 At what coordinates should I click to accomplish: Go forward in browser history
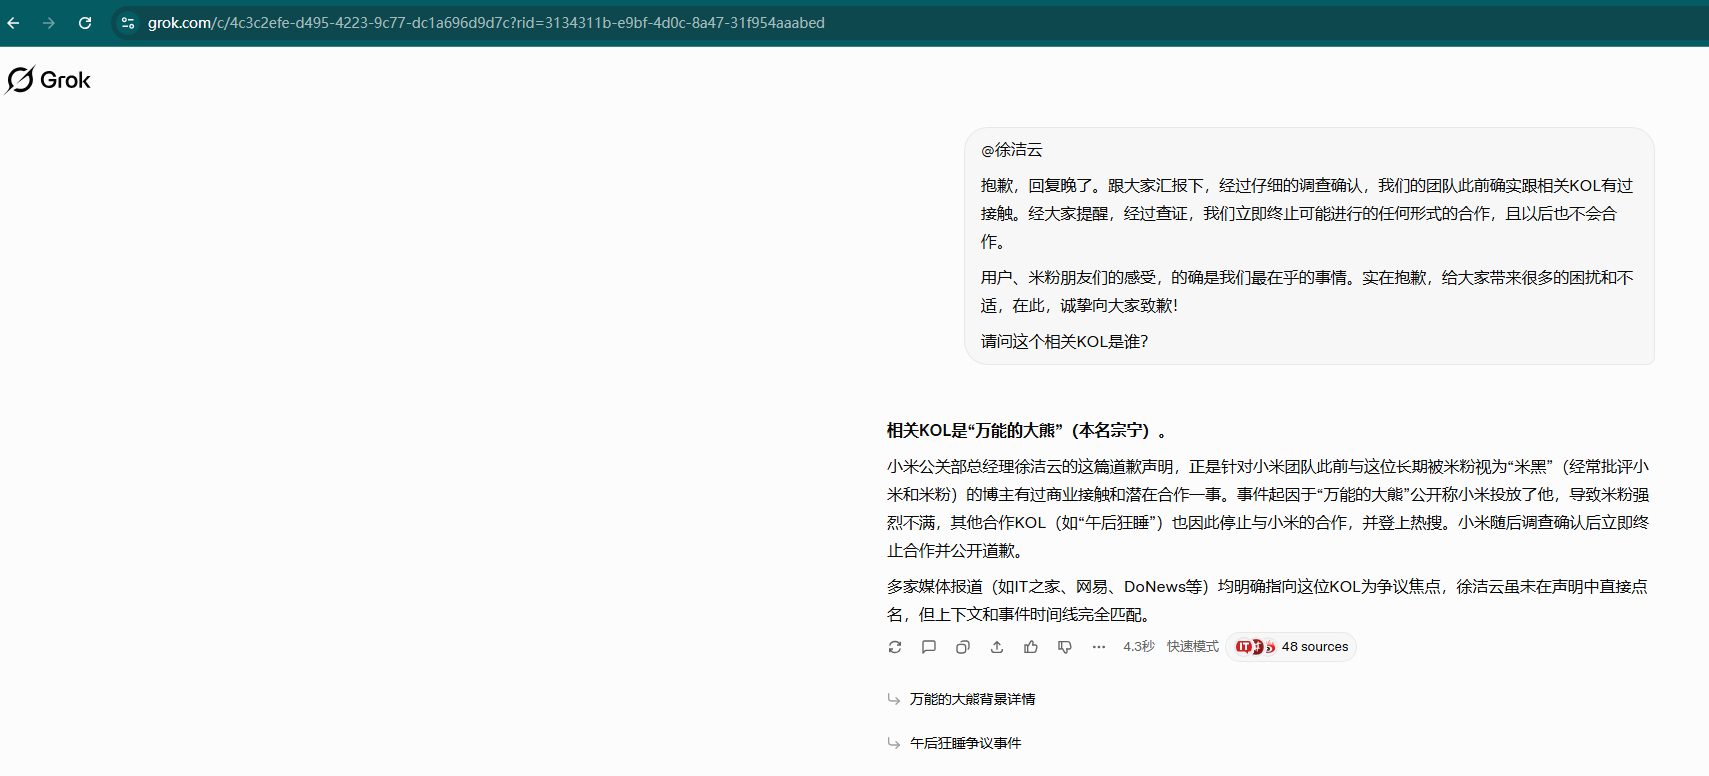[x=49, y=23]
